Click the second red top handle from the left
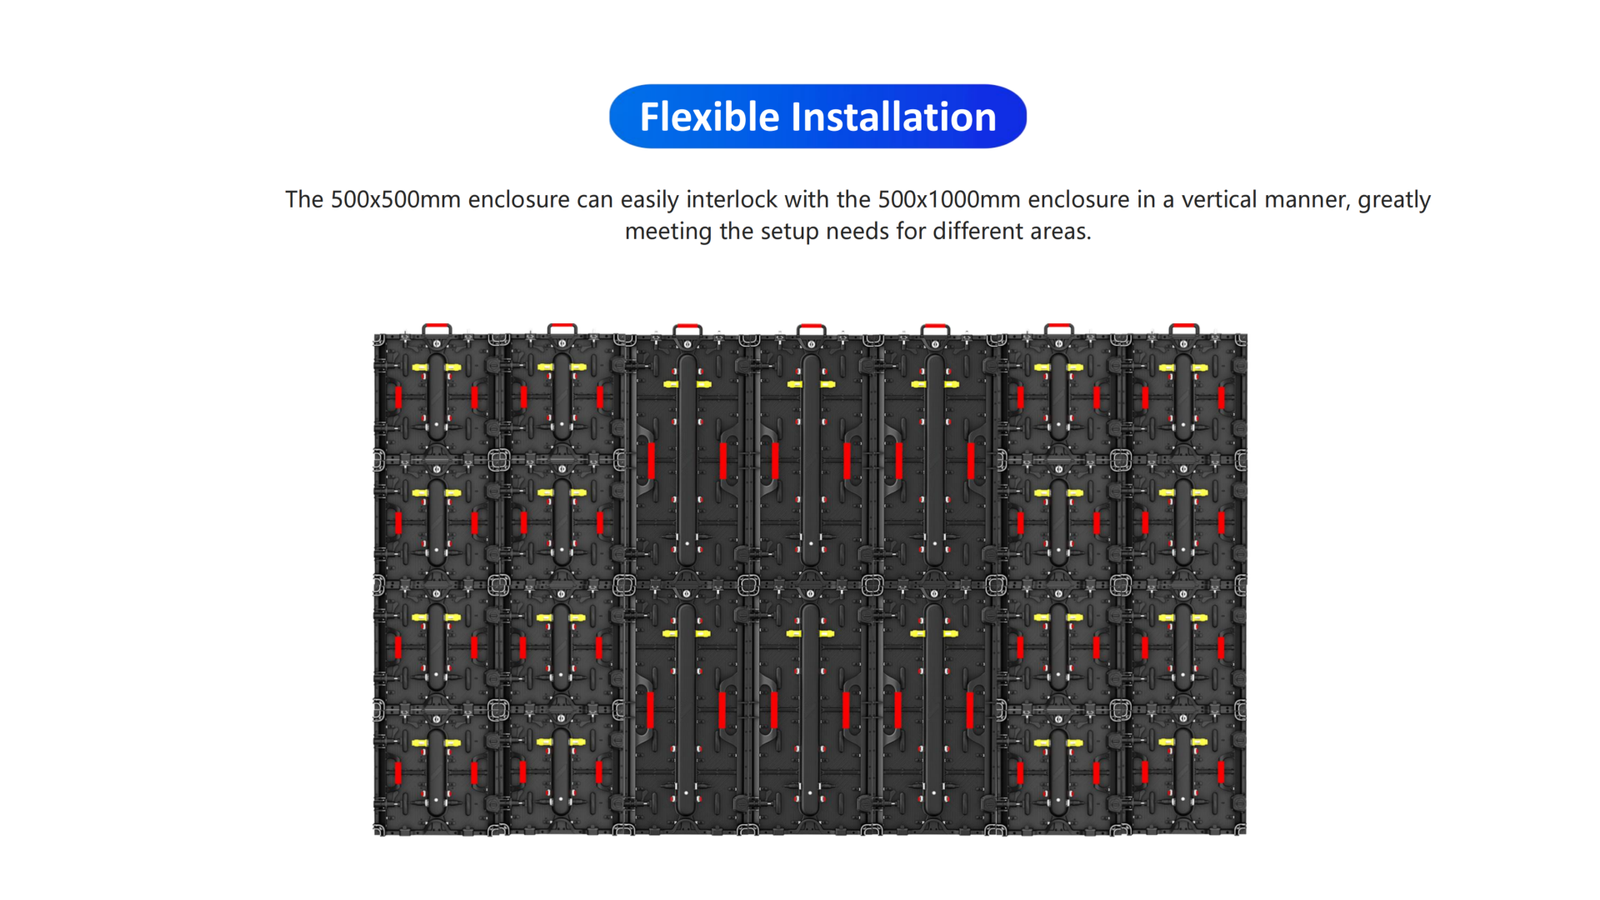The height and width of the screenshot is (900, 1600). (x=562, y=328)
